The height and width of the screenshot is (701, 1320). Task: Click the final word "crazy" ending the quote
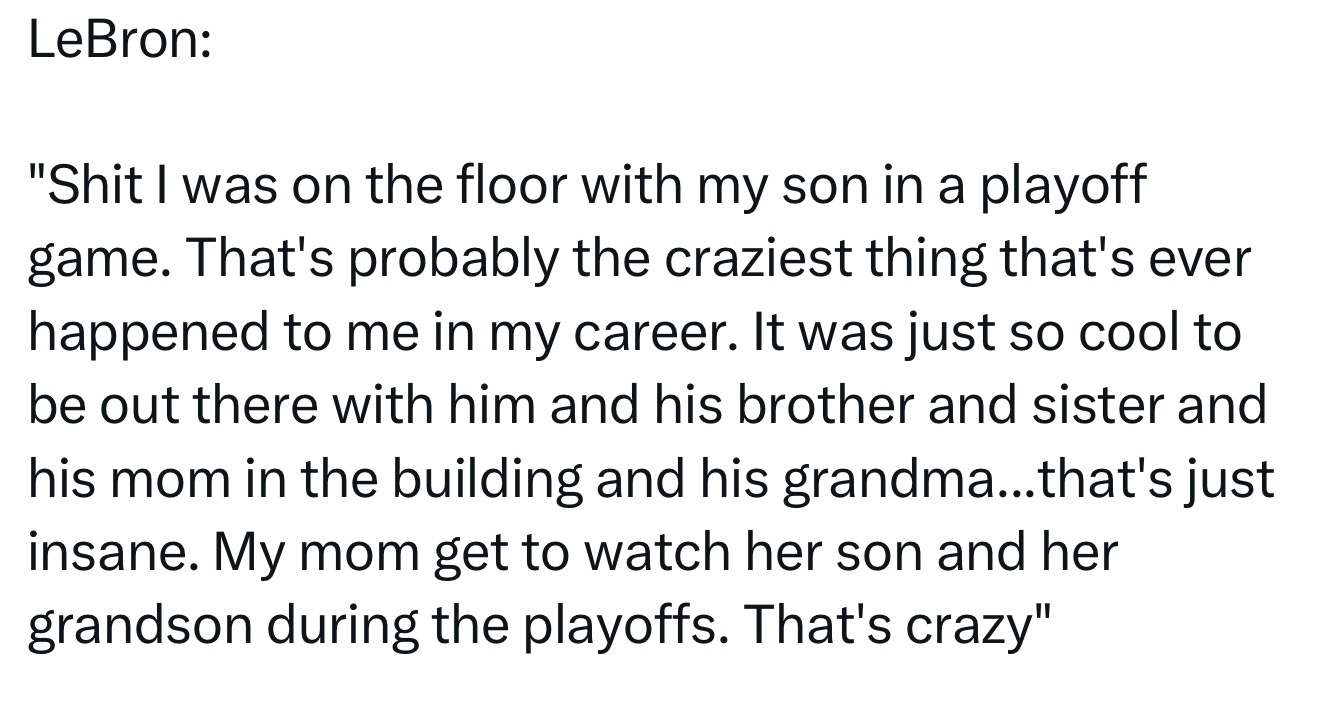coord(973,624)
